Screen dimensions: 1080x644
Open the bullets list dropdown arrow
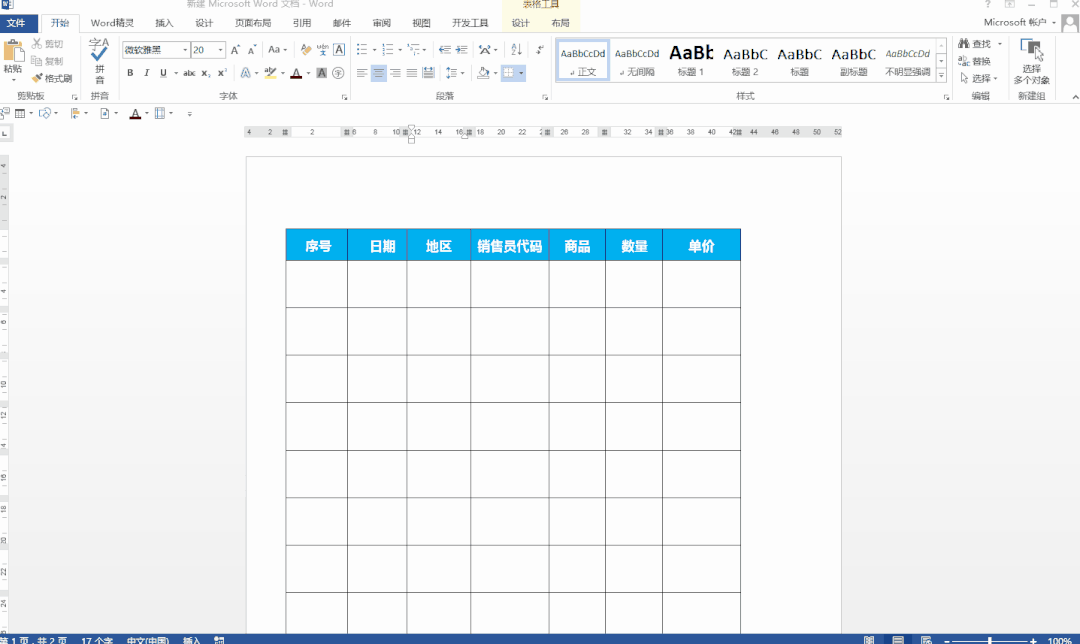pyautogui.click(x=375, y=50)
